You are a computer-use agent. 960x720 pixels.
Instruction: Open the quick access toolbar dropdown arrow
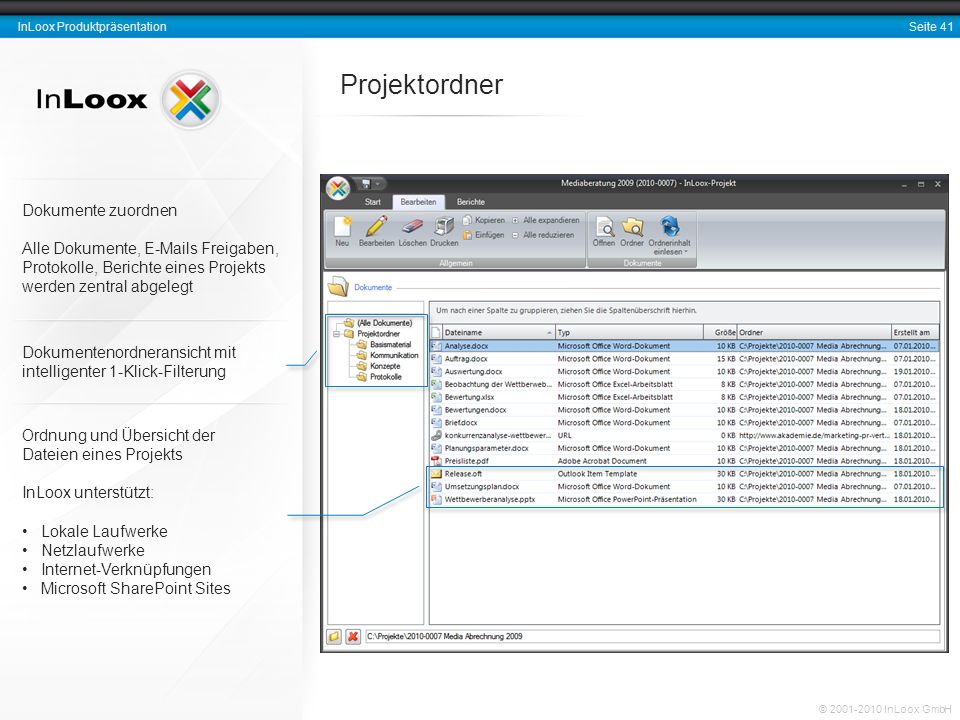[x=378, y=184]
